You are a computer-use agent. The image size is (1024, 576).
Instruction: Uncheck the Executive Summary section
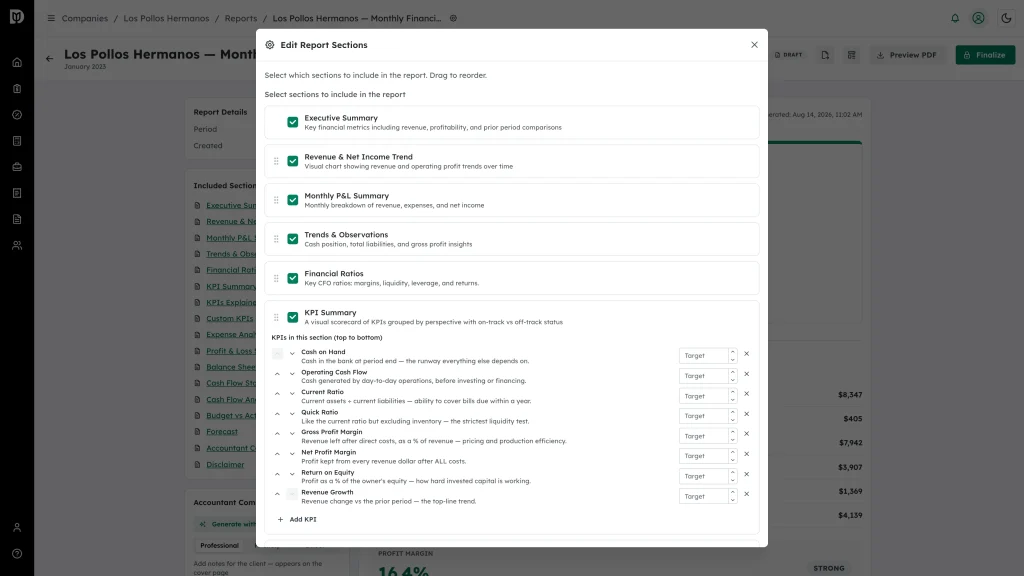tap(293, 122)
